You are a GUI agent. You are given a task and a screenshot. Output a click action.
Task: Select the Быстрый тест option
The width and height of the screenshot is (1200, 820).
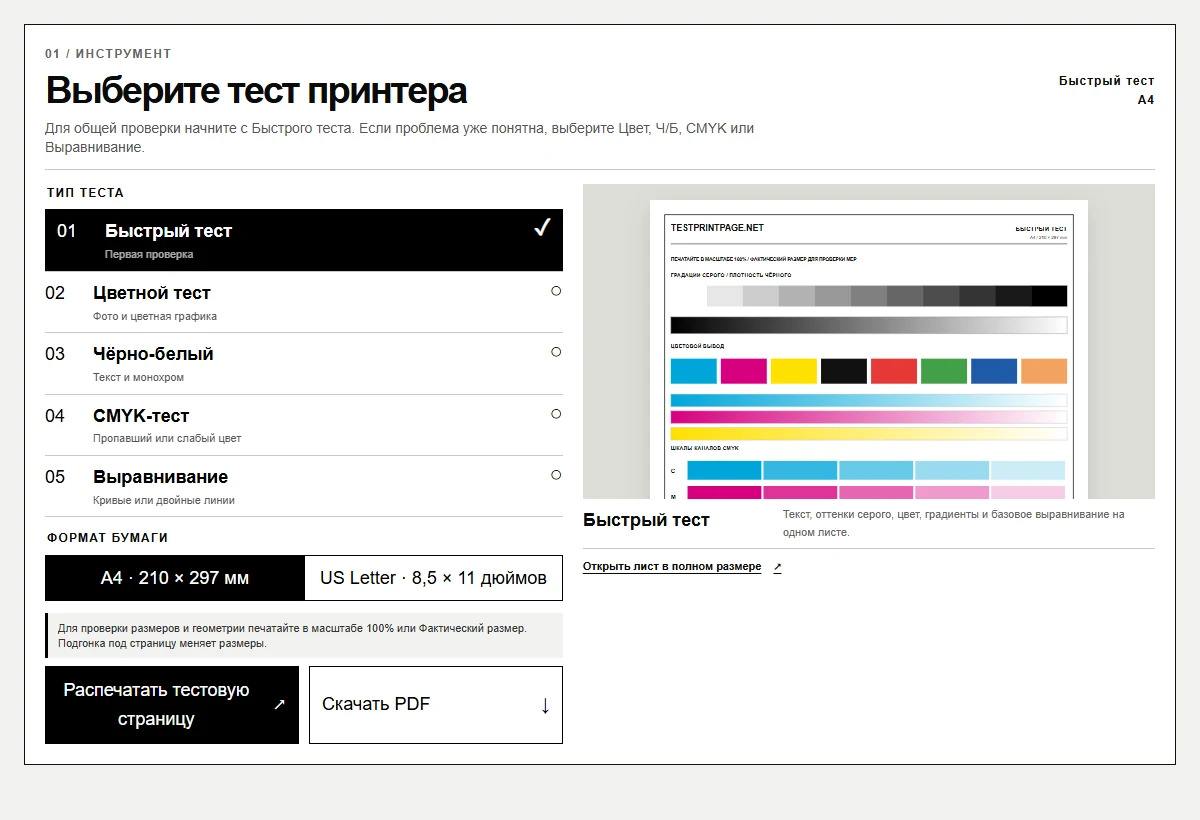(x=304, y=240)
